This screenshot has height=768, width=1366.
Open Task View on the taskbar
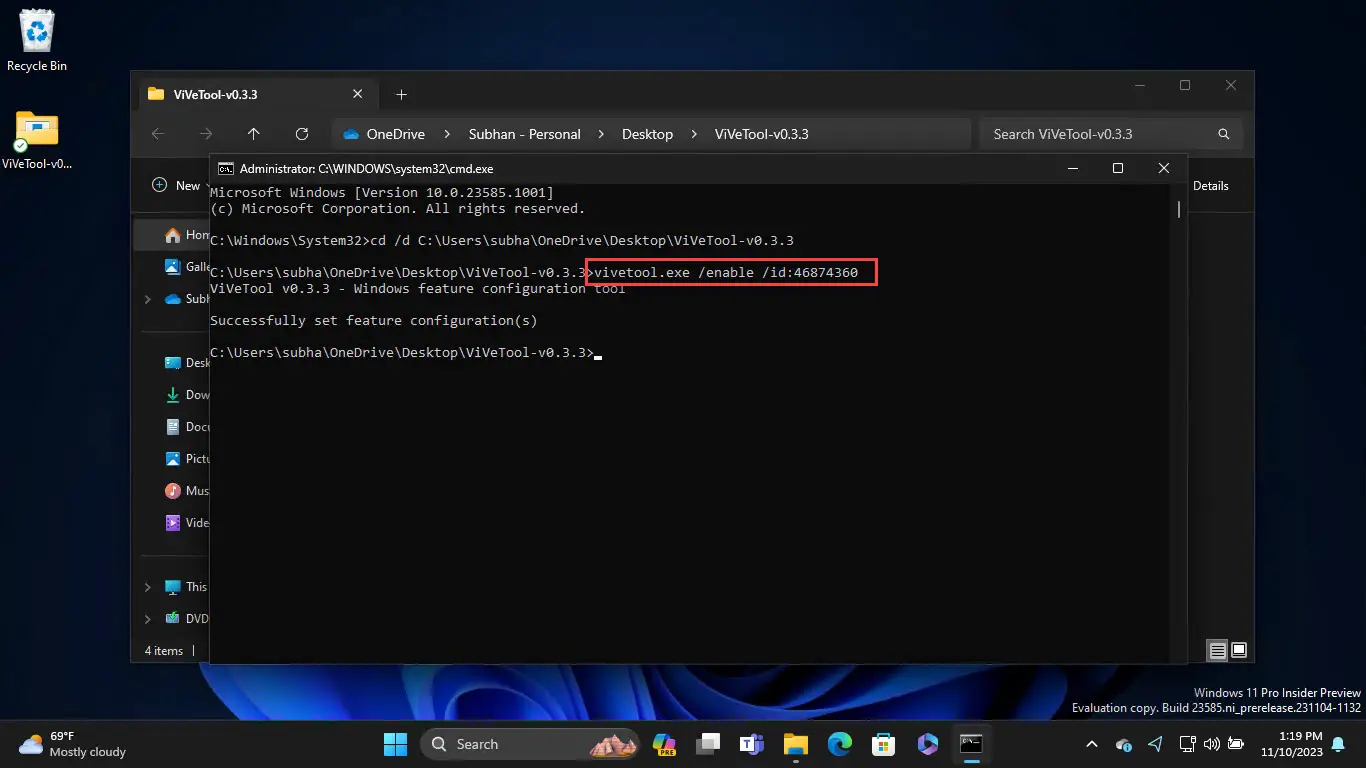point(709,744)
